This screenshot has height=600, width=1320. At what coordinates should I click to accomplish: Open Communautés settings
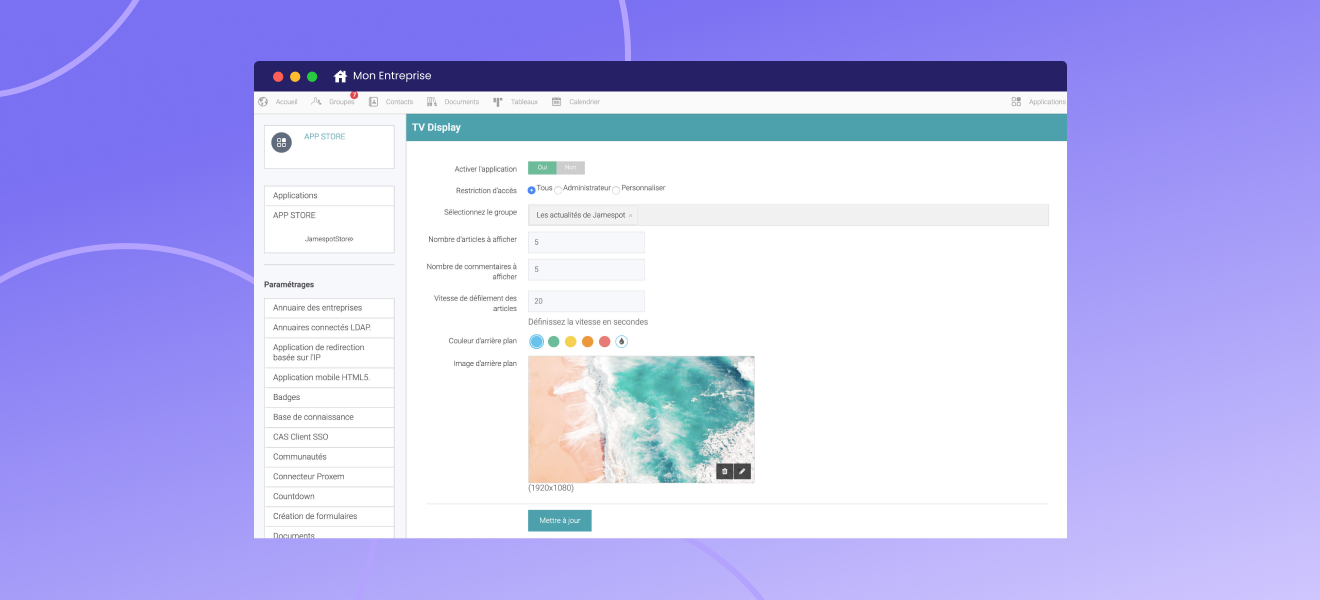click(329, 457)
